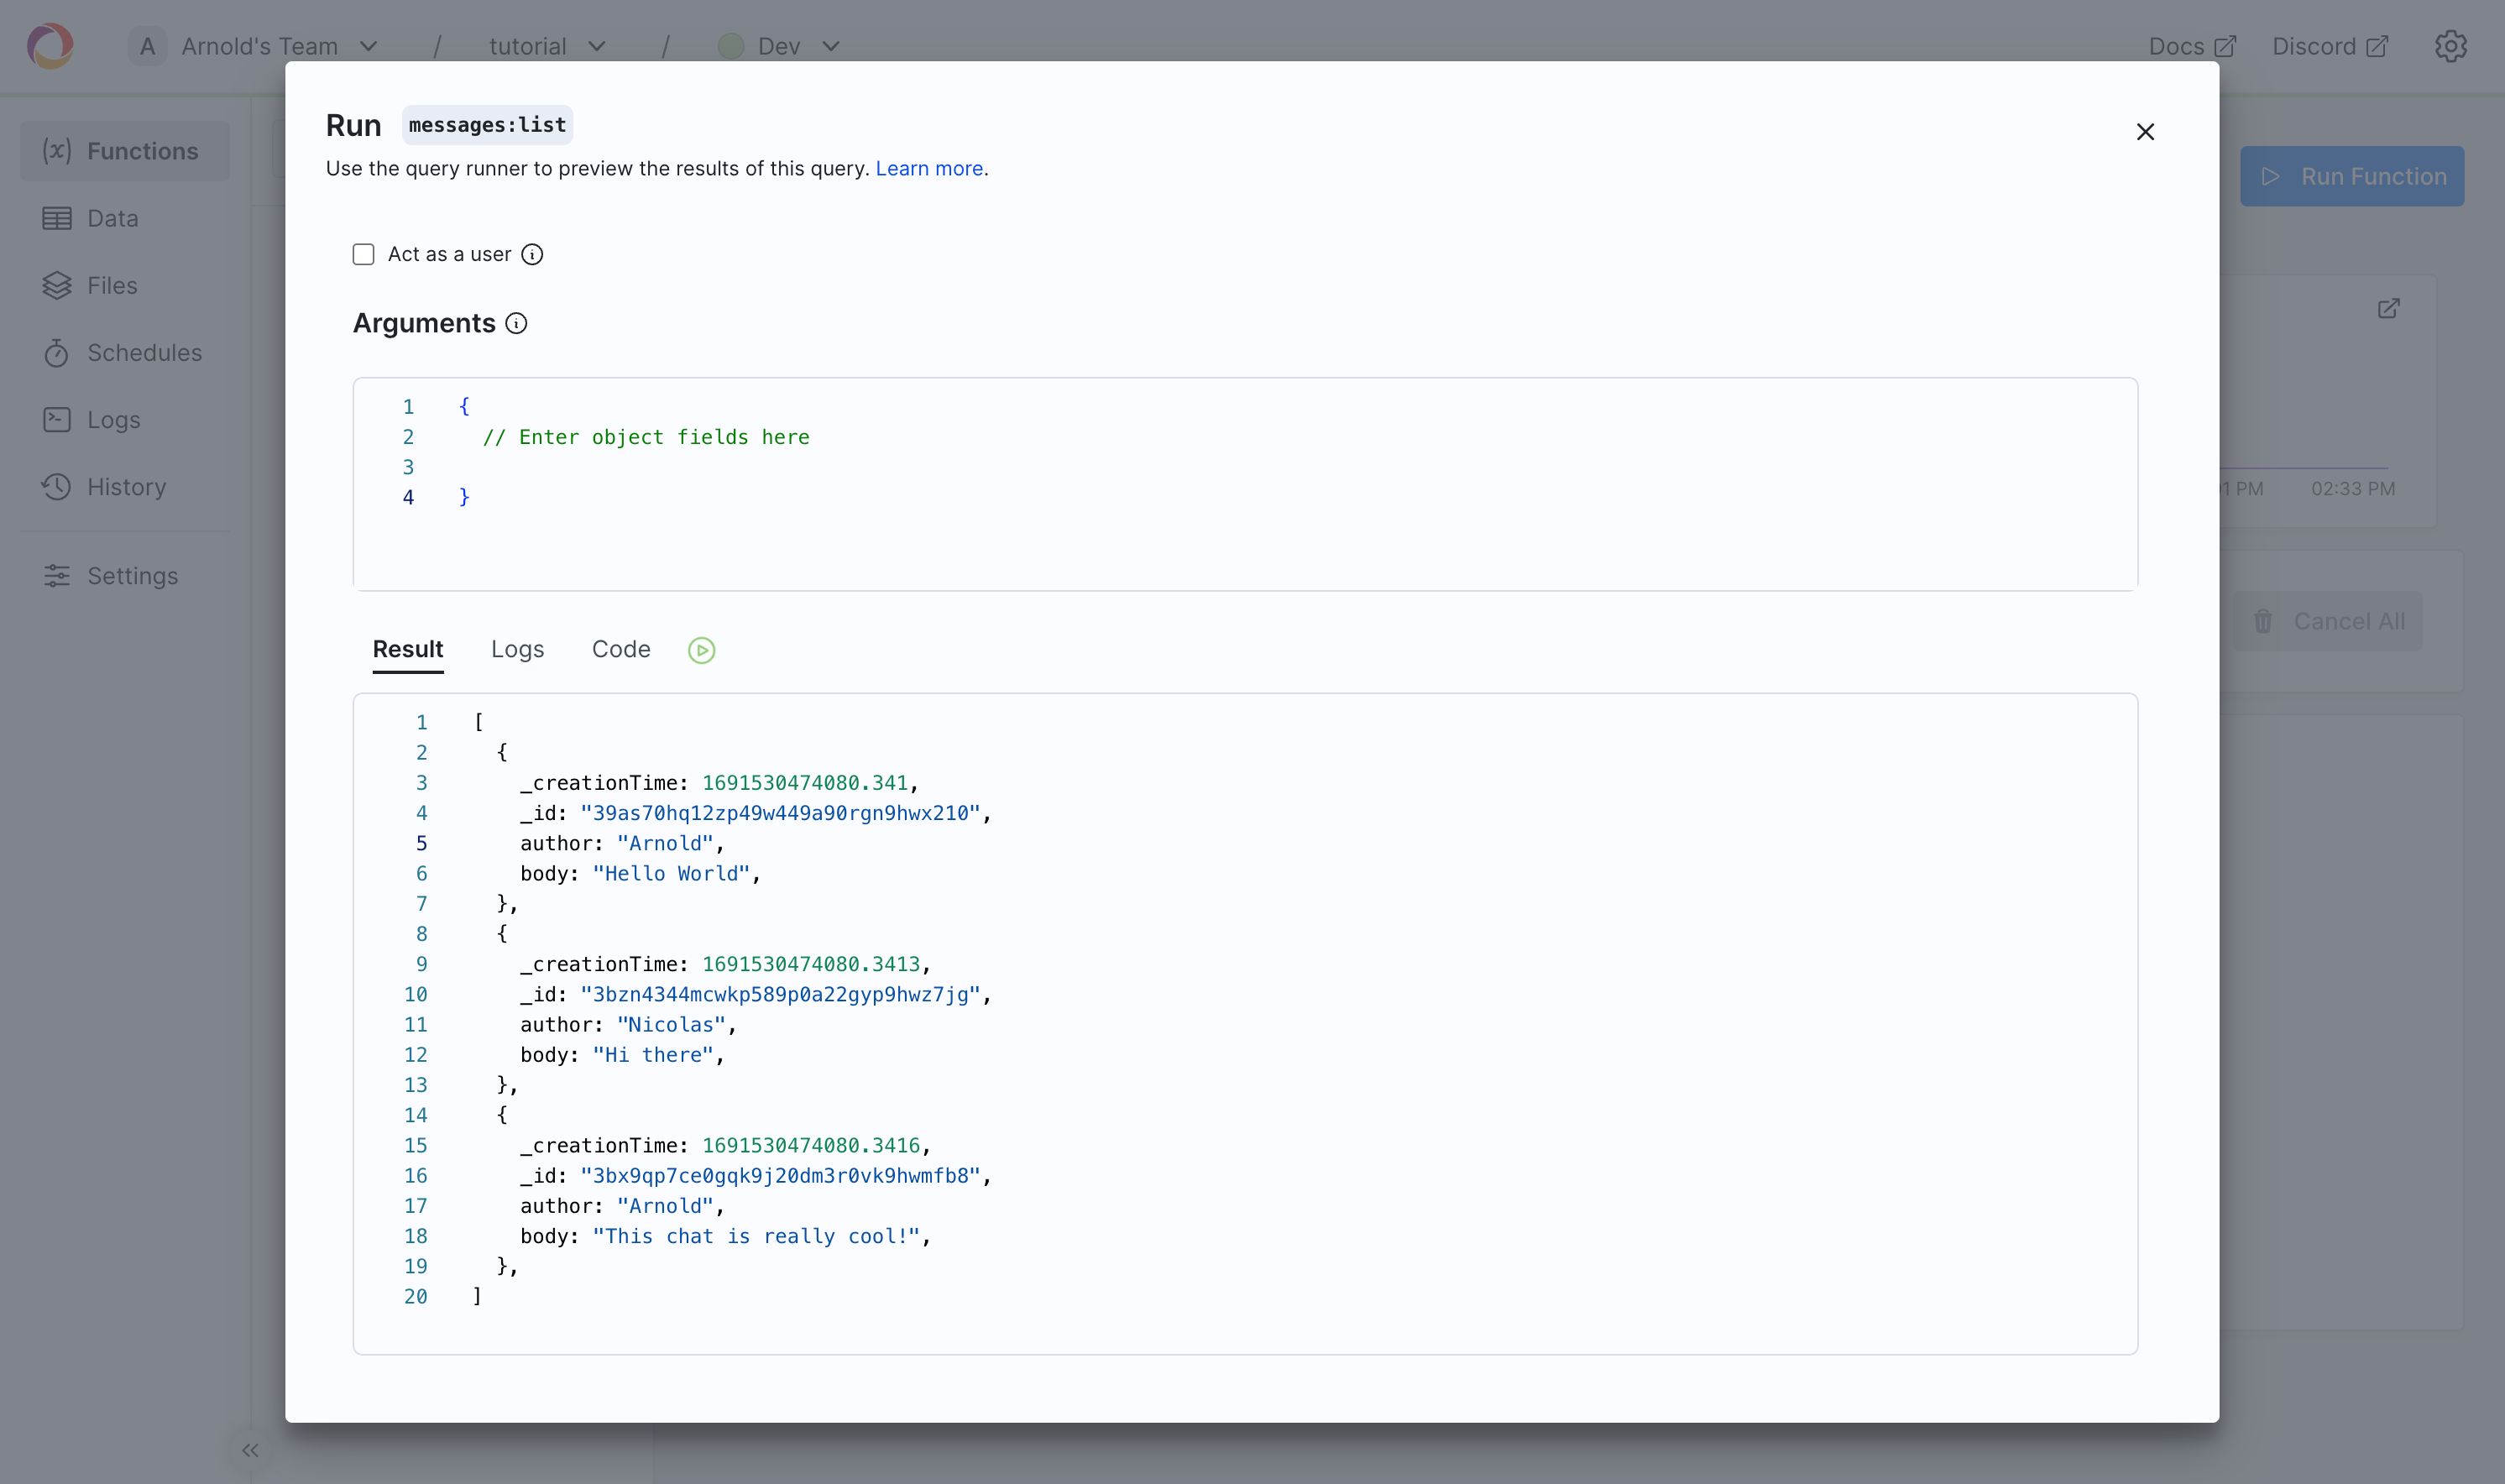Viewport: 2505px width, 1484px height.
Task: Open the Dev deployment dropdown
Action: pyautogui.click(x=780, y=46)
